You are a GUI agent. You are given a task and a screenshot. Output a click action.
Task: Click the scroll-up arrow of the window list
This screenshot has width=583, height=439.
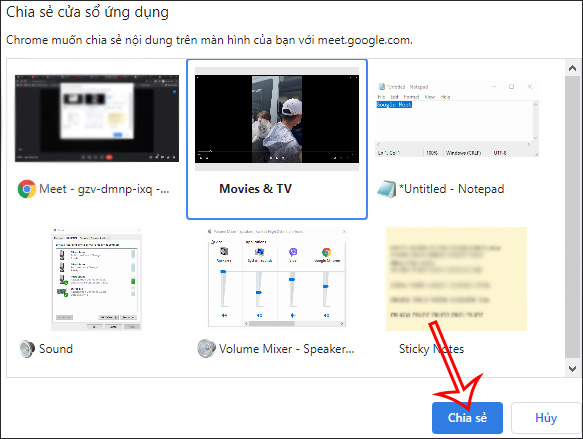click(x=573, y=68)
